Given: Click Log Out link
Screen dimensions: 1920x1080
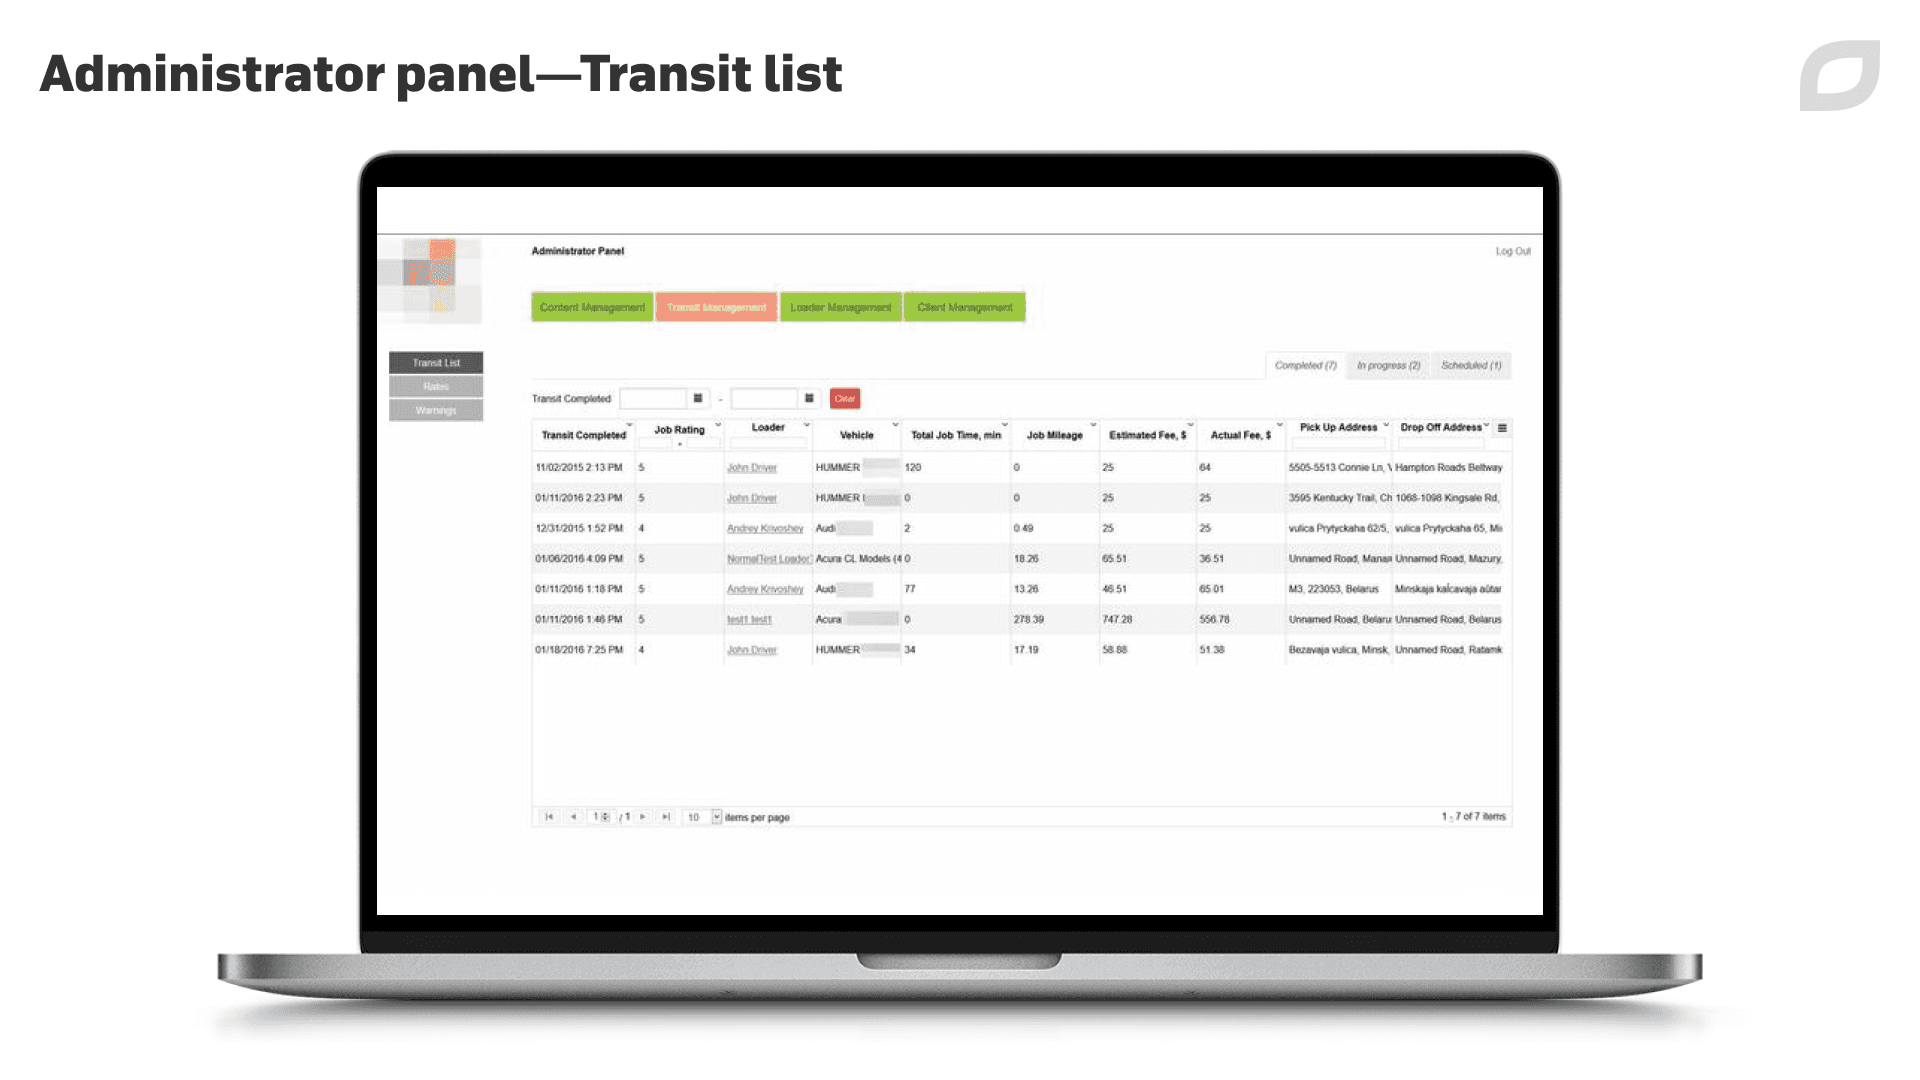Looking at the screenshot, I should point(1513,251).
